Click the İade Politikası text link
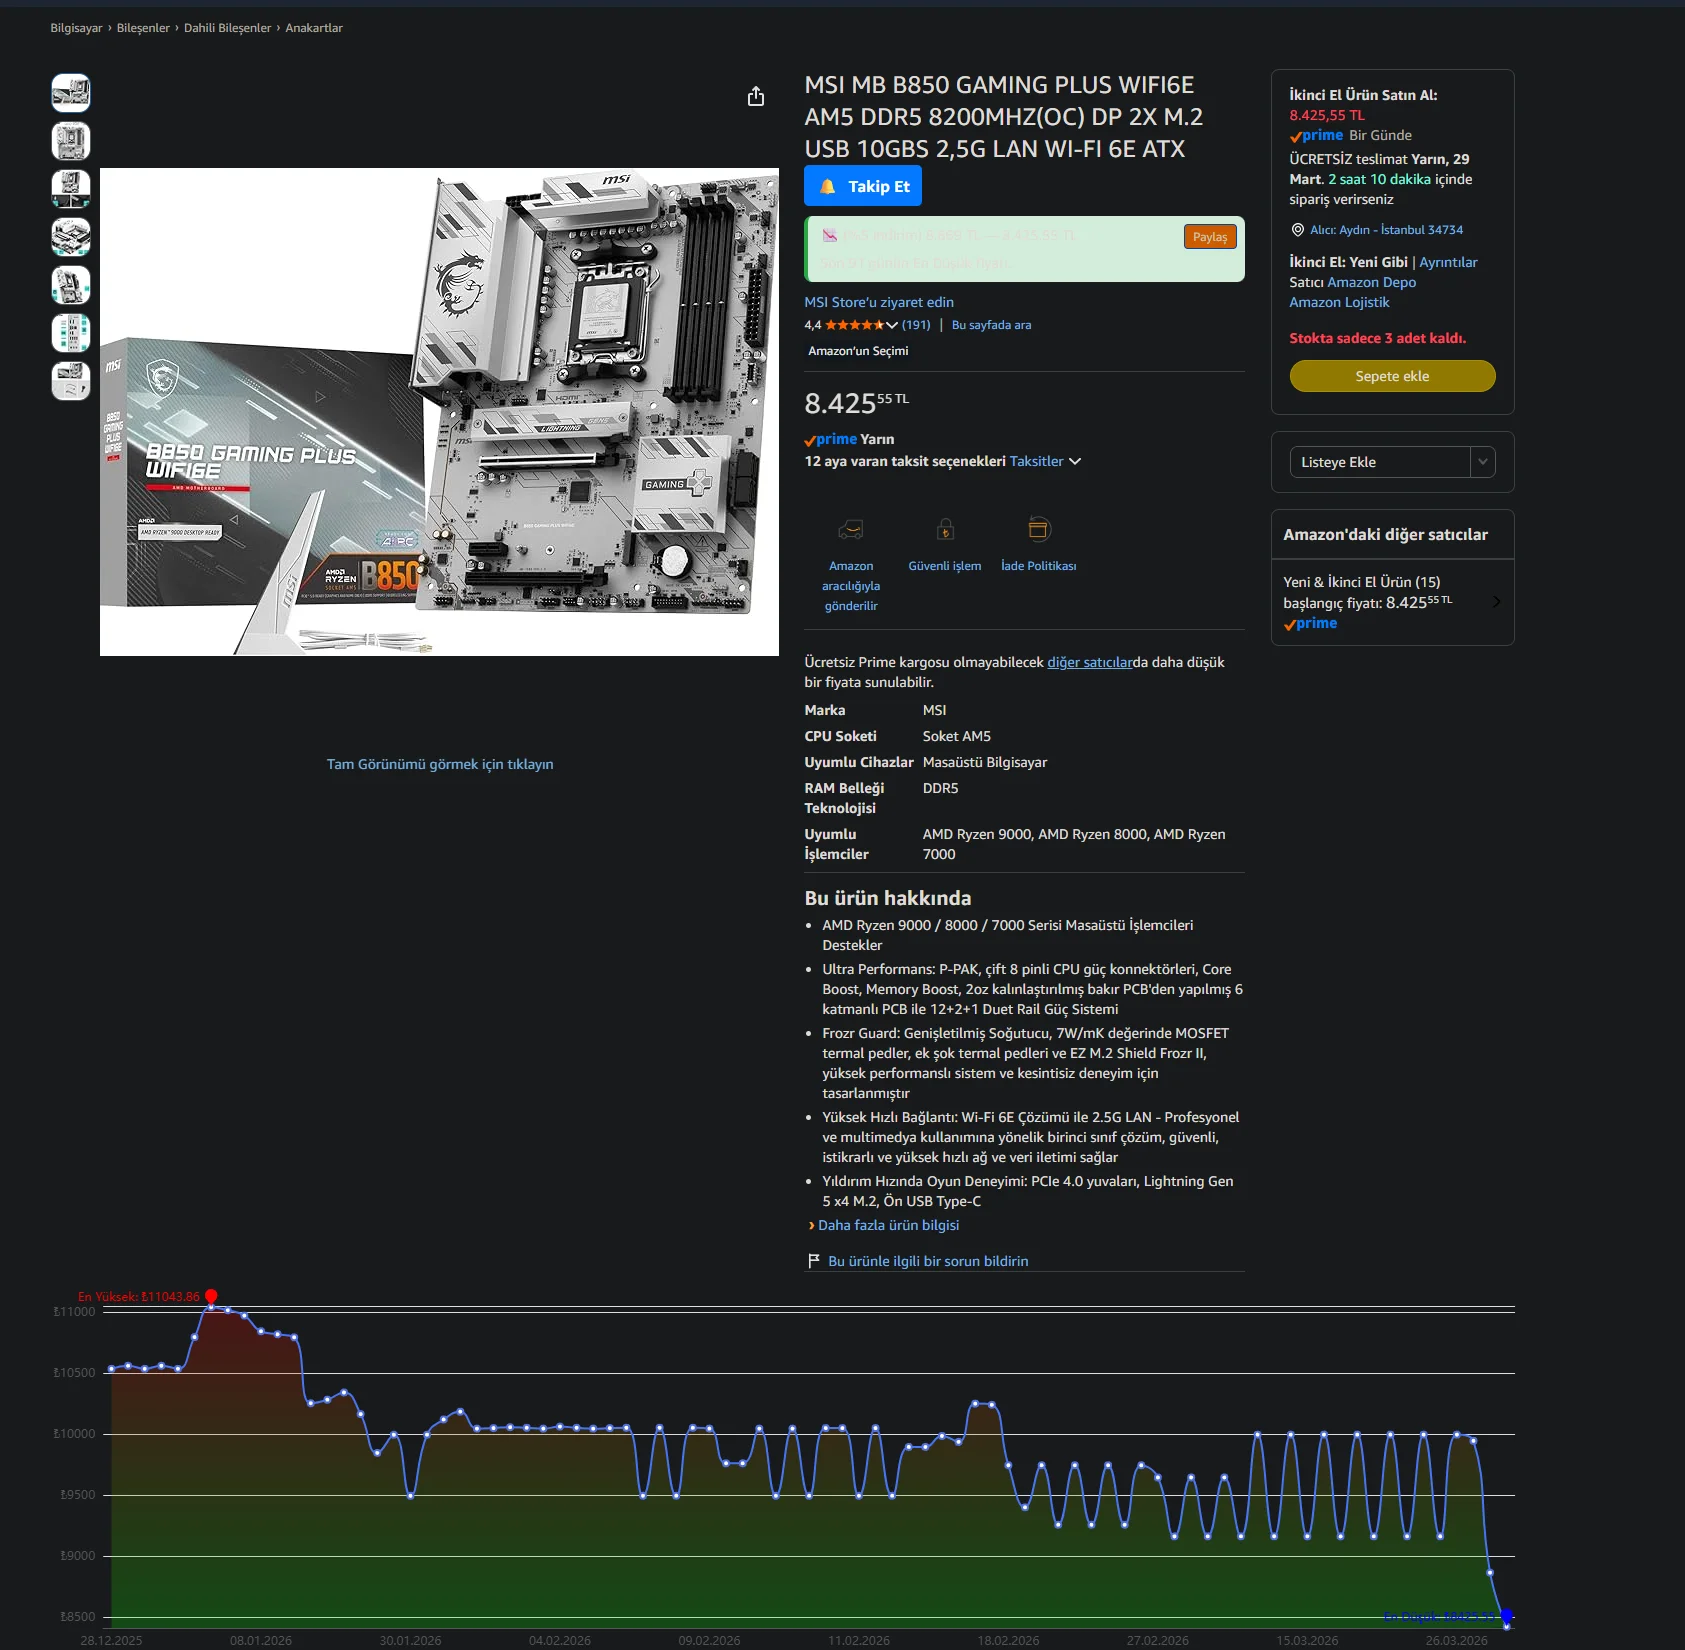This screenshot has width=1685, height=1650. pyautogui.click(x=1039, y=566)
